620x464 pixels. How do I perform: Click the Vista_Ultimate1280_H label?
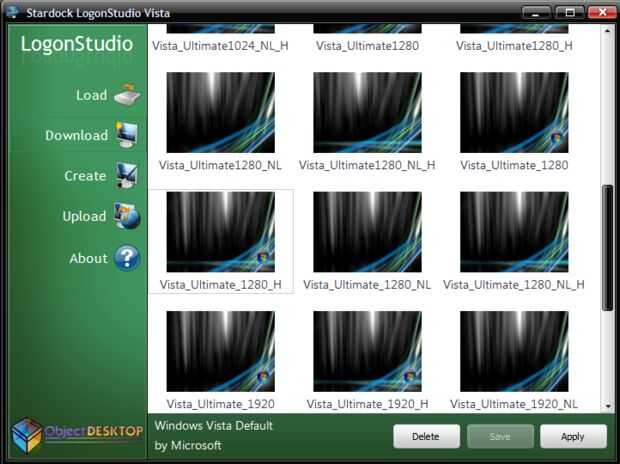514,46
